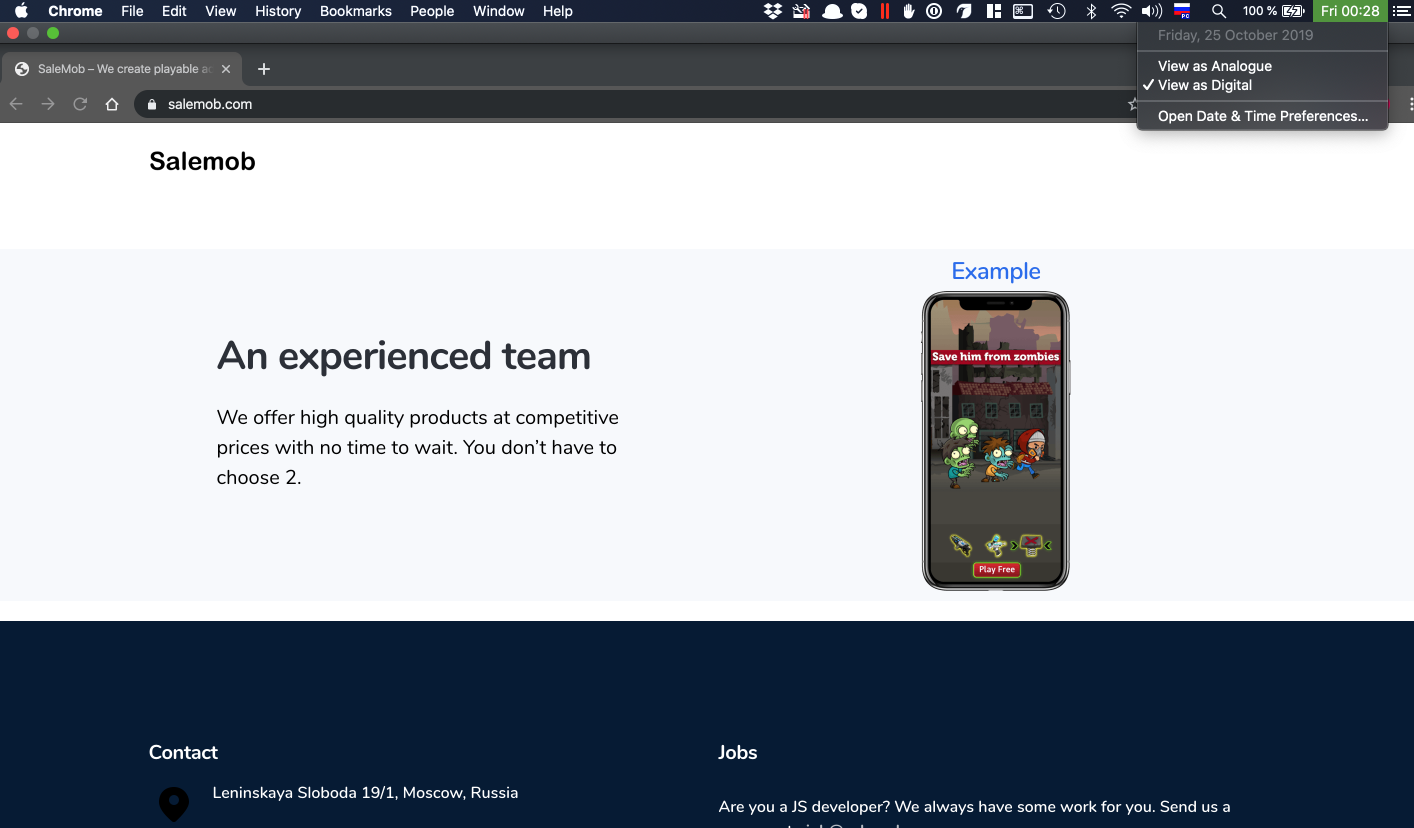Open the Wi-Fi status menu
The image size is (1414, 828).
(x=1121, y=11)
